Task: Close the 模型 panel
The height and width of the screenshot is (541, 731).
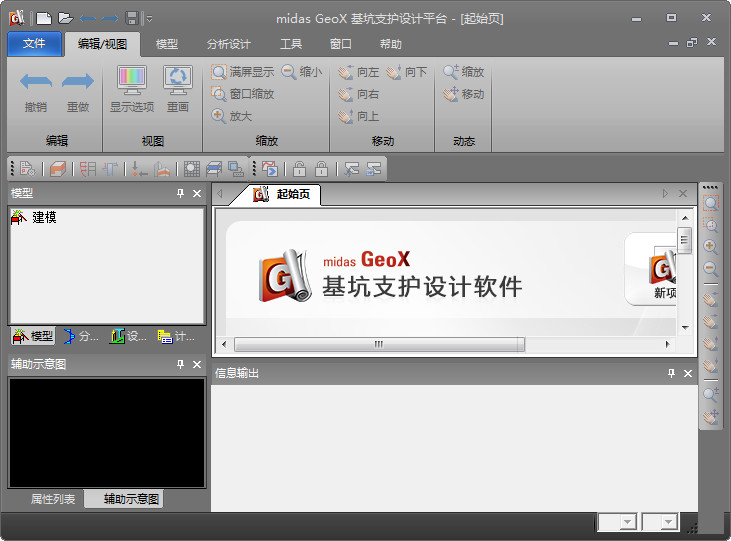Action: [x=197, y=193]
